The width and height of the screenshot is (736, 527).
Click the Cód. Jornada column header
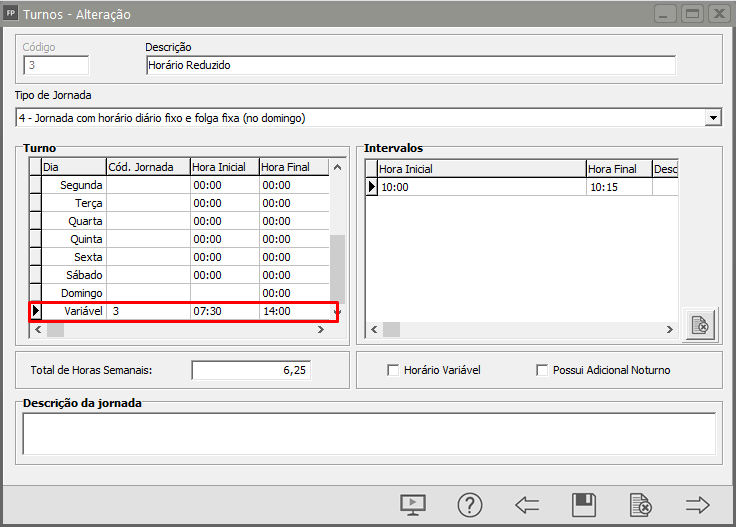coord(148,167)
